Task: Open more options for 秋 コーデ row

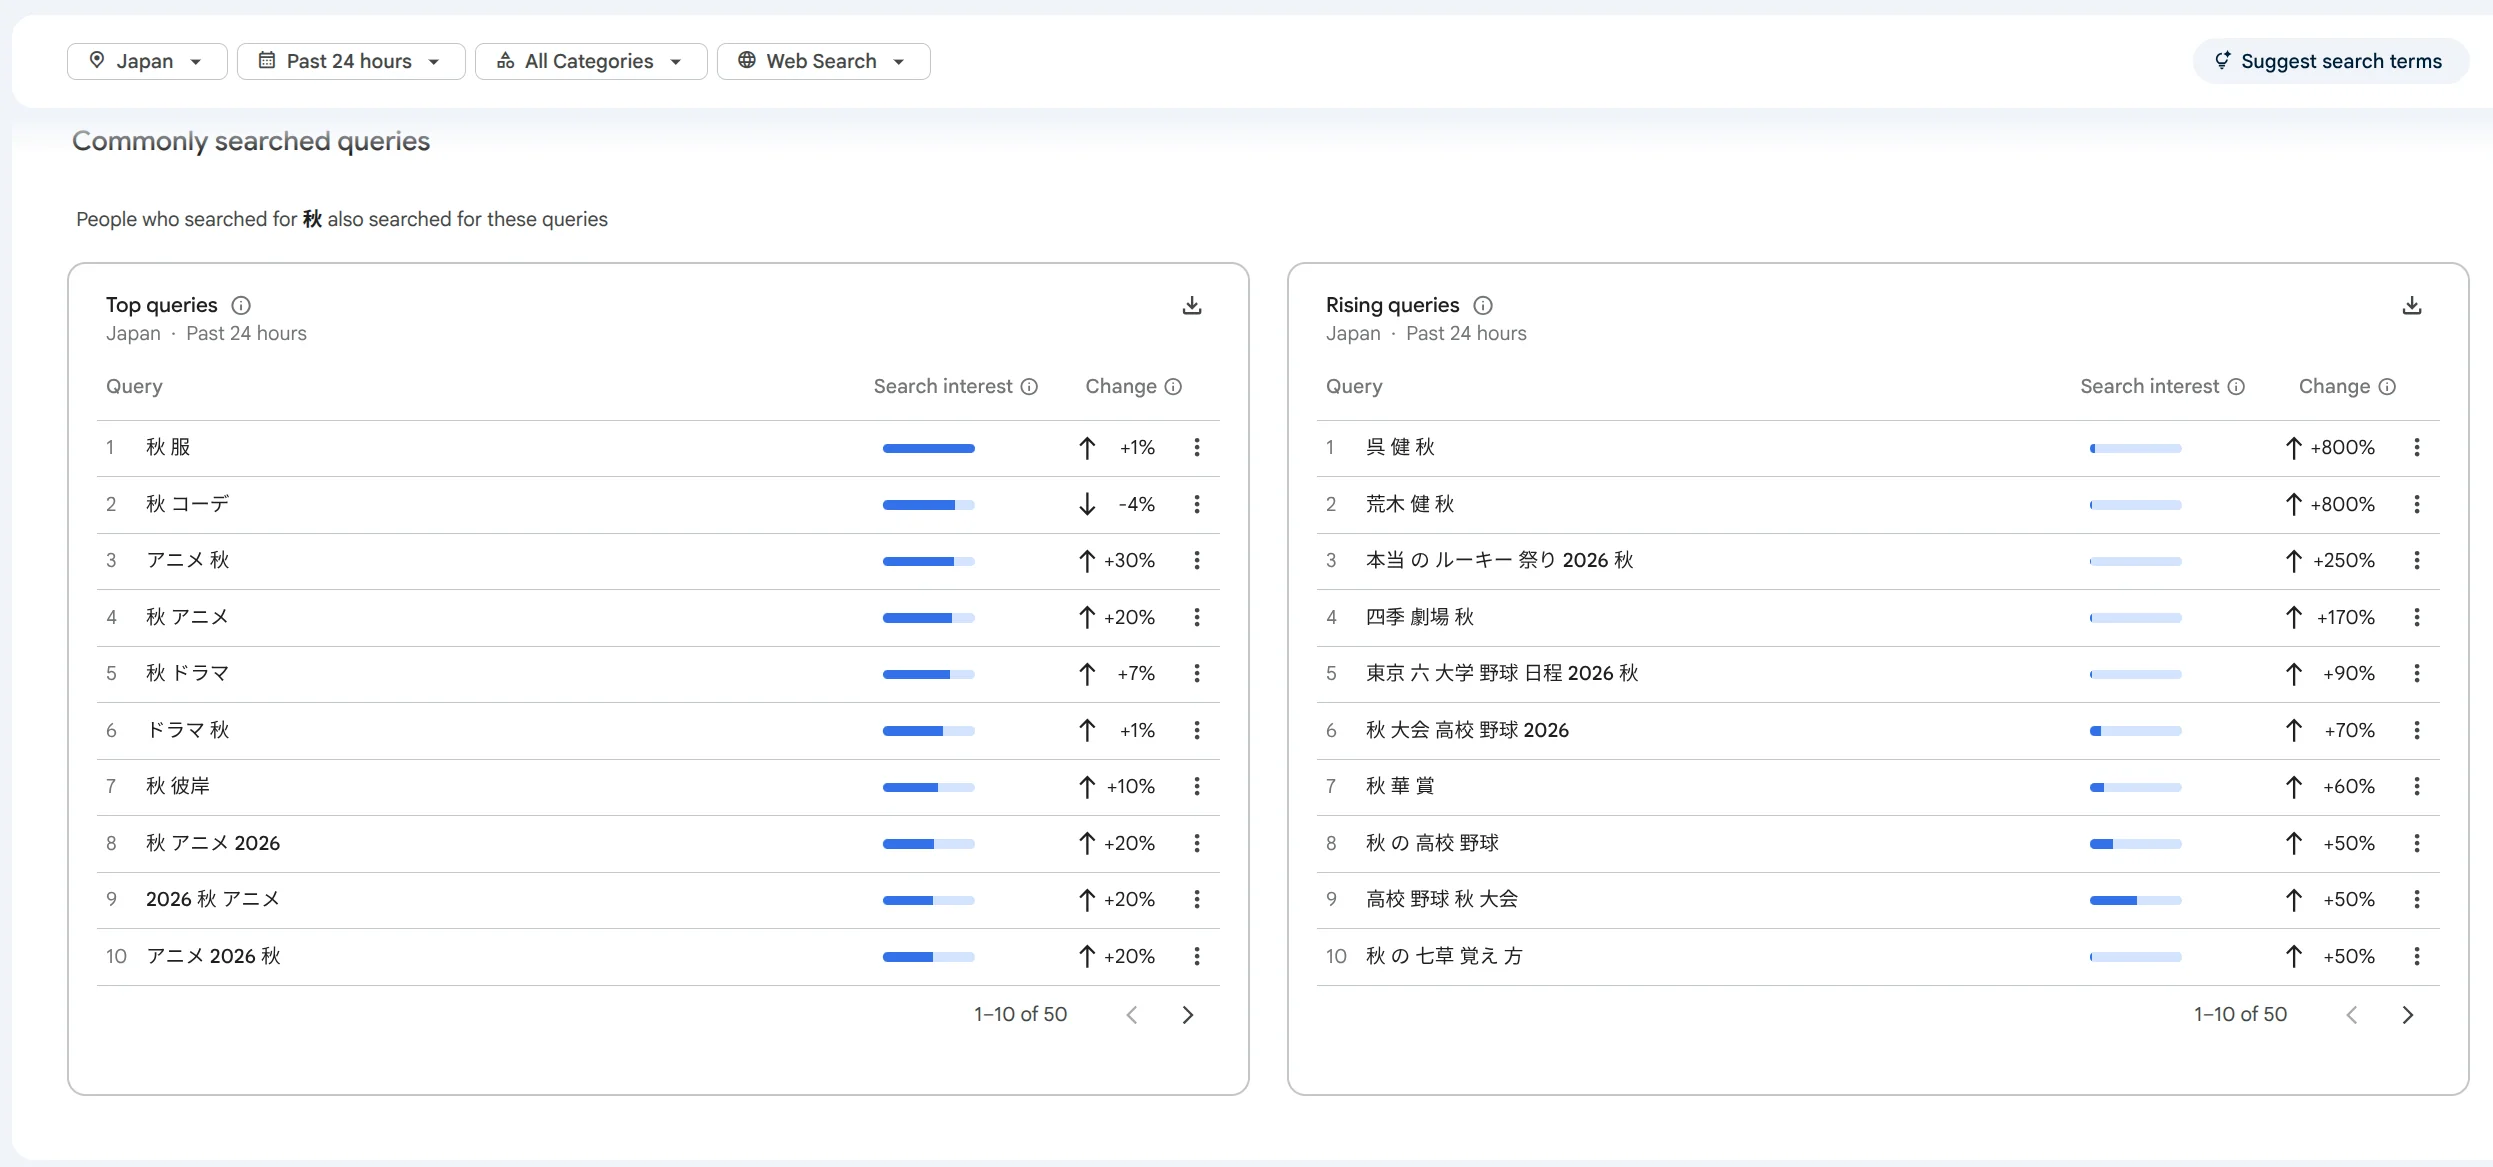Action: click(x=1197, y=504)
